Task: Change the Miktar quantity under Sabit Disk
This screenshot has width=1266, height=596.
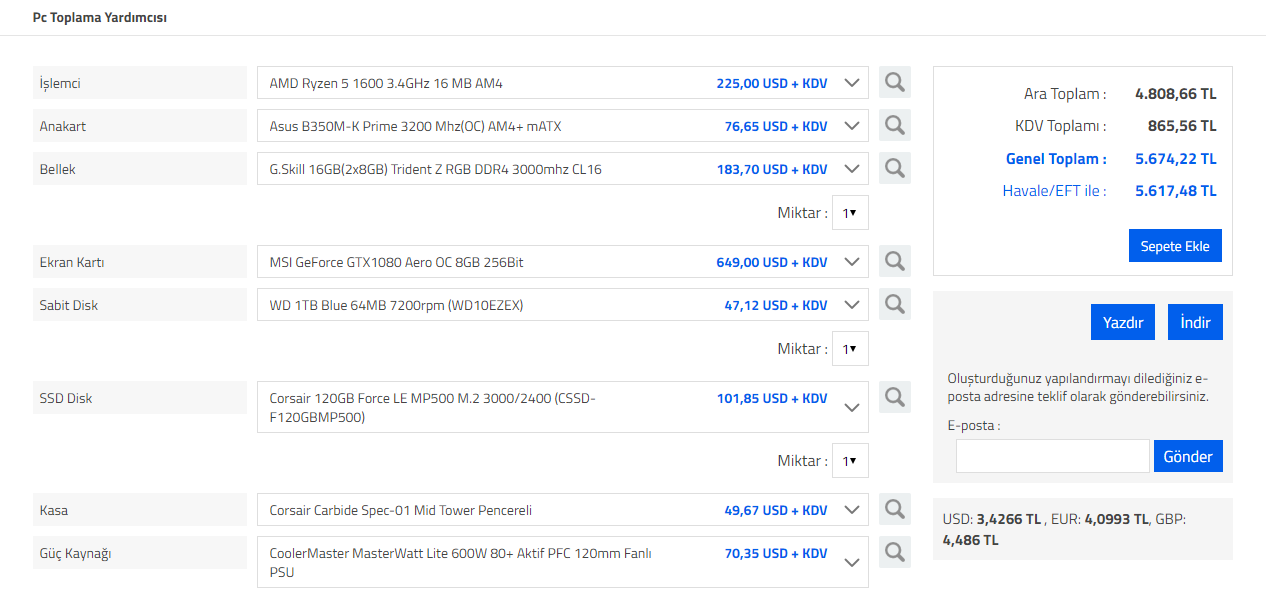Action: click(850, 349)
